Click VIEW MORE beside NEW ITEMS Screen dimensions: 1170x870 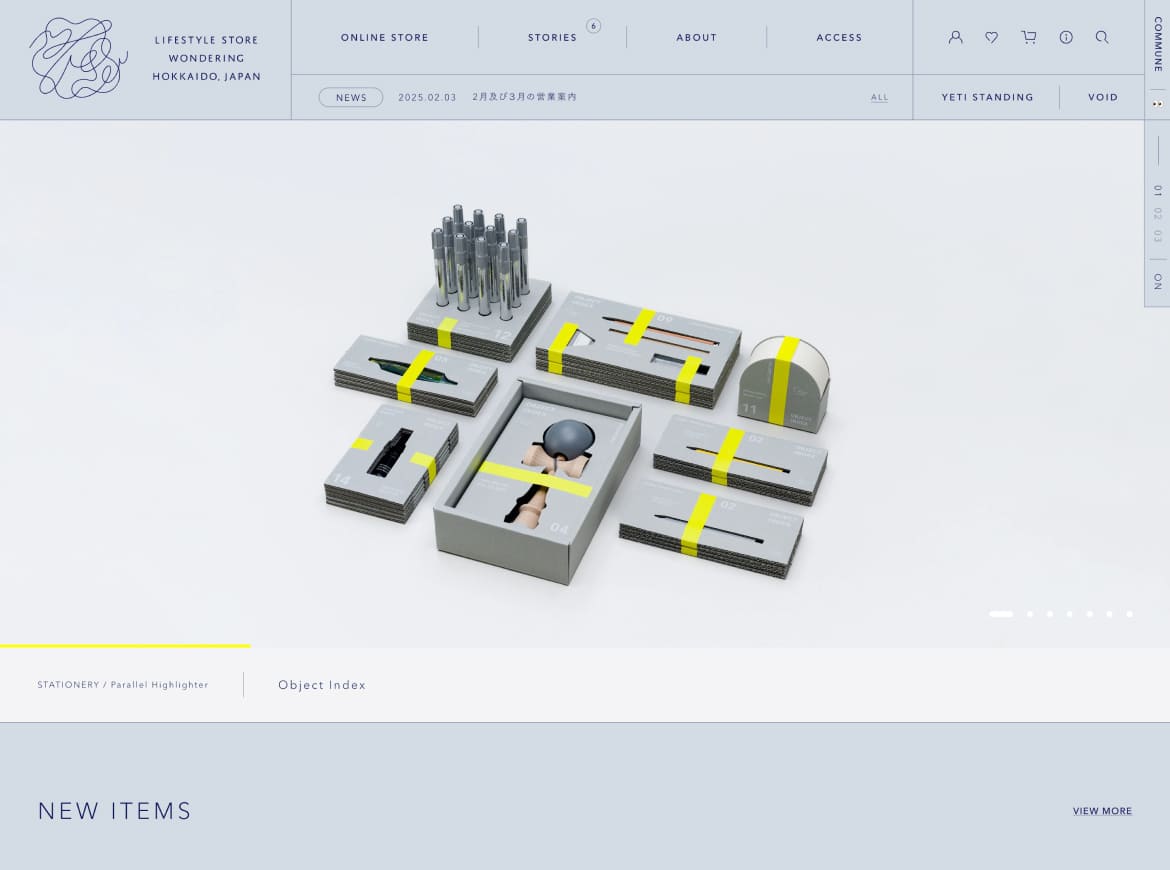1102,811
